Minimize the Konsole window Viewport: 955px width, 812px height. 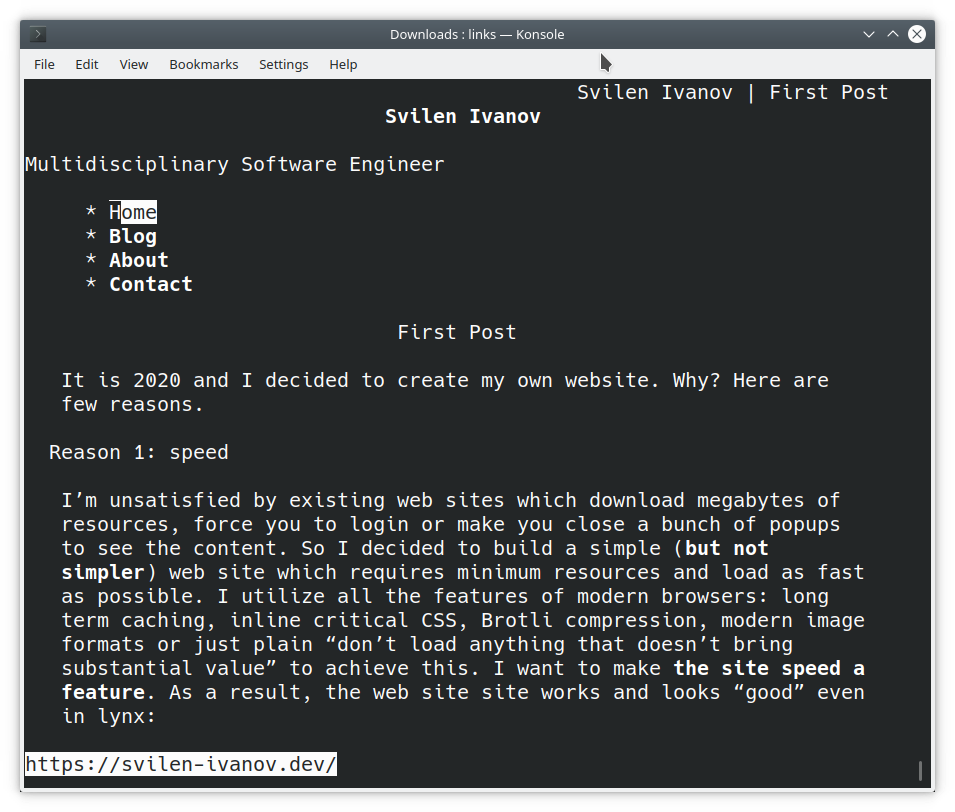coord(869,34)
